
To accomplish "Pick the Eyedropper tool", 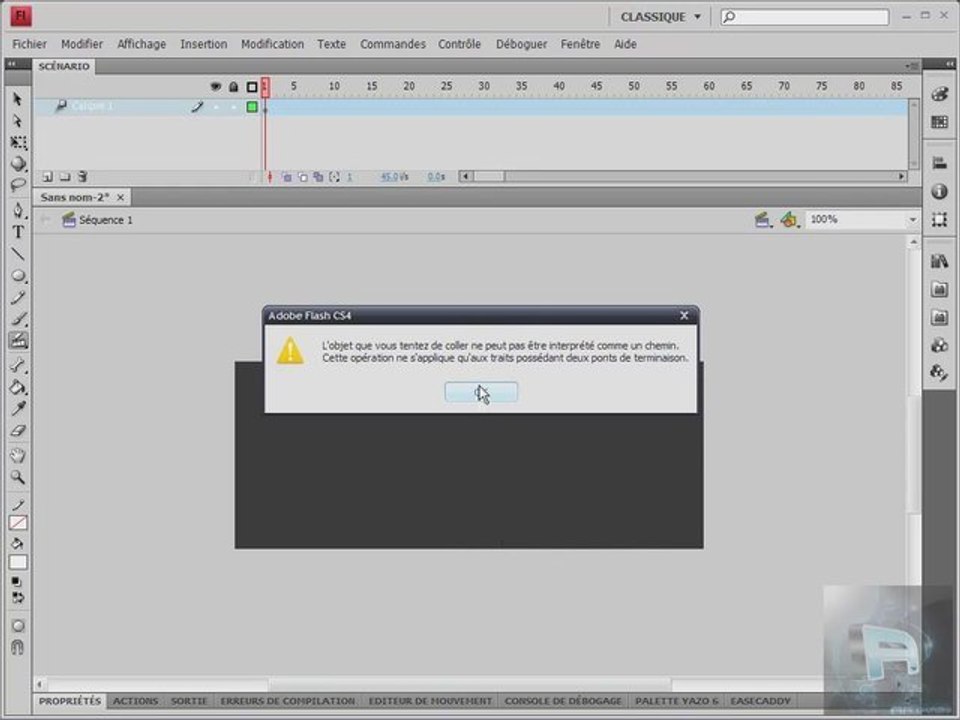I will pyautogui.click(x=18, y=408).
